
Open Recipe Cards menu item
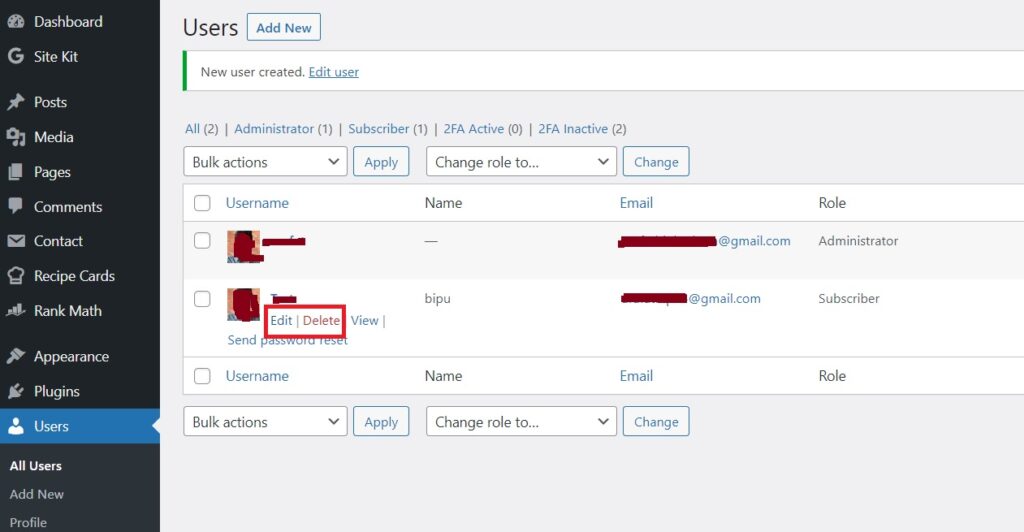coord(74,275)
